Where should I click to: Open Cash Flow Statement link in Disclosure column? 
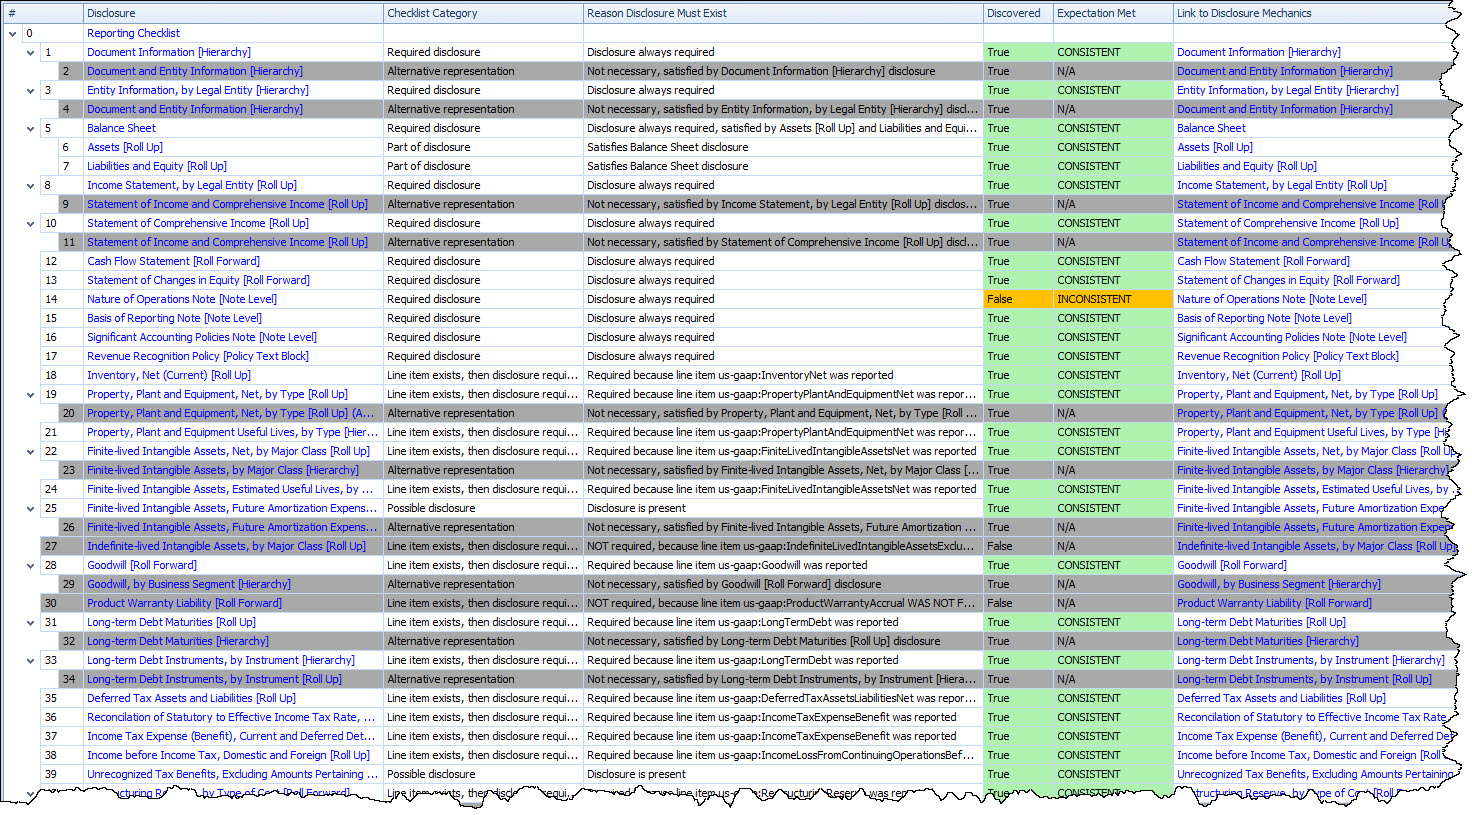coord(173,261)
